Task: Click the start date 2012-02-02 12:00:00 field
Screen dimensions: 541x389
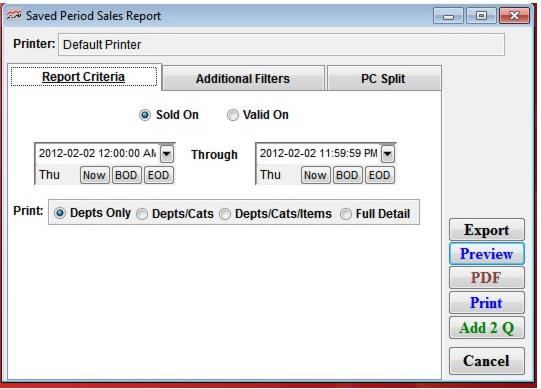Action: click(98, 153)
